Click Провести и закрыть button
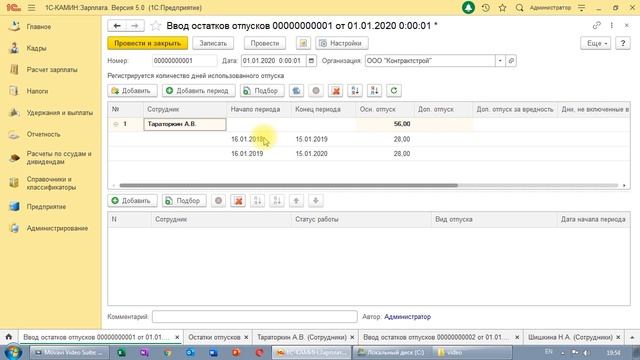The height and width of the screenshot is (360, 640). [147, 43]
